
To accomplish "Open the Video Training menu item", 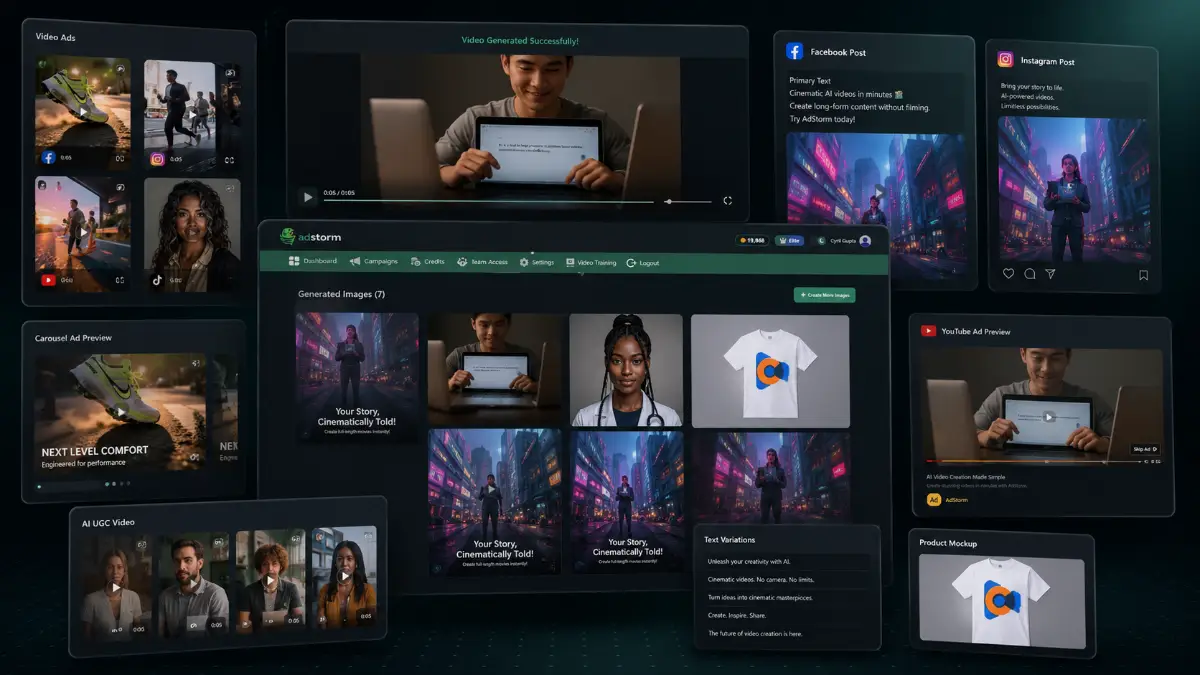I will click(x=590, y=262).
